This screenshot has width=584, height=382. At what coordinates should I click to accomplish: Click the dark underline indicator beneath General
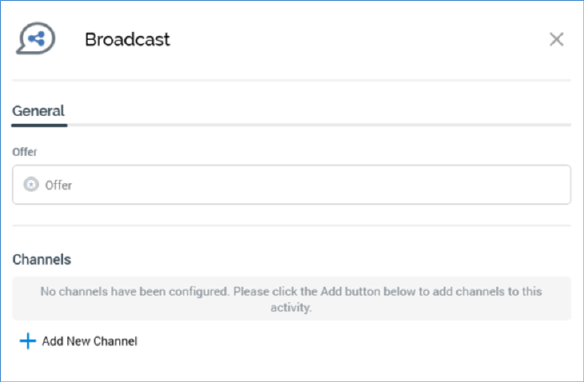39,125
